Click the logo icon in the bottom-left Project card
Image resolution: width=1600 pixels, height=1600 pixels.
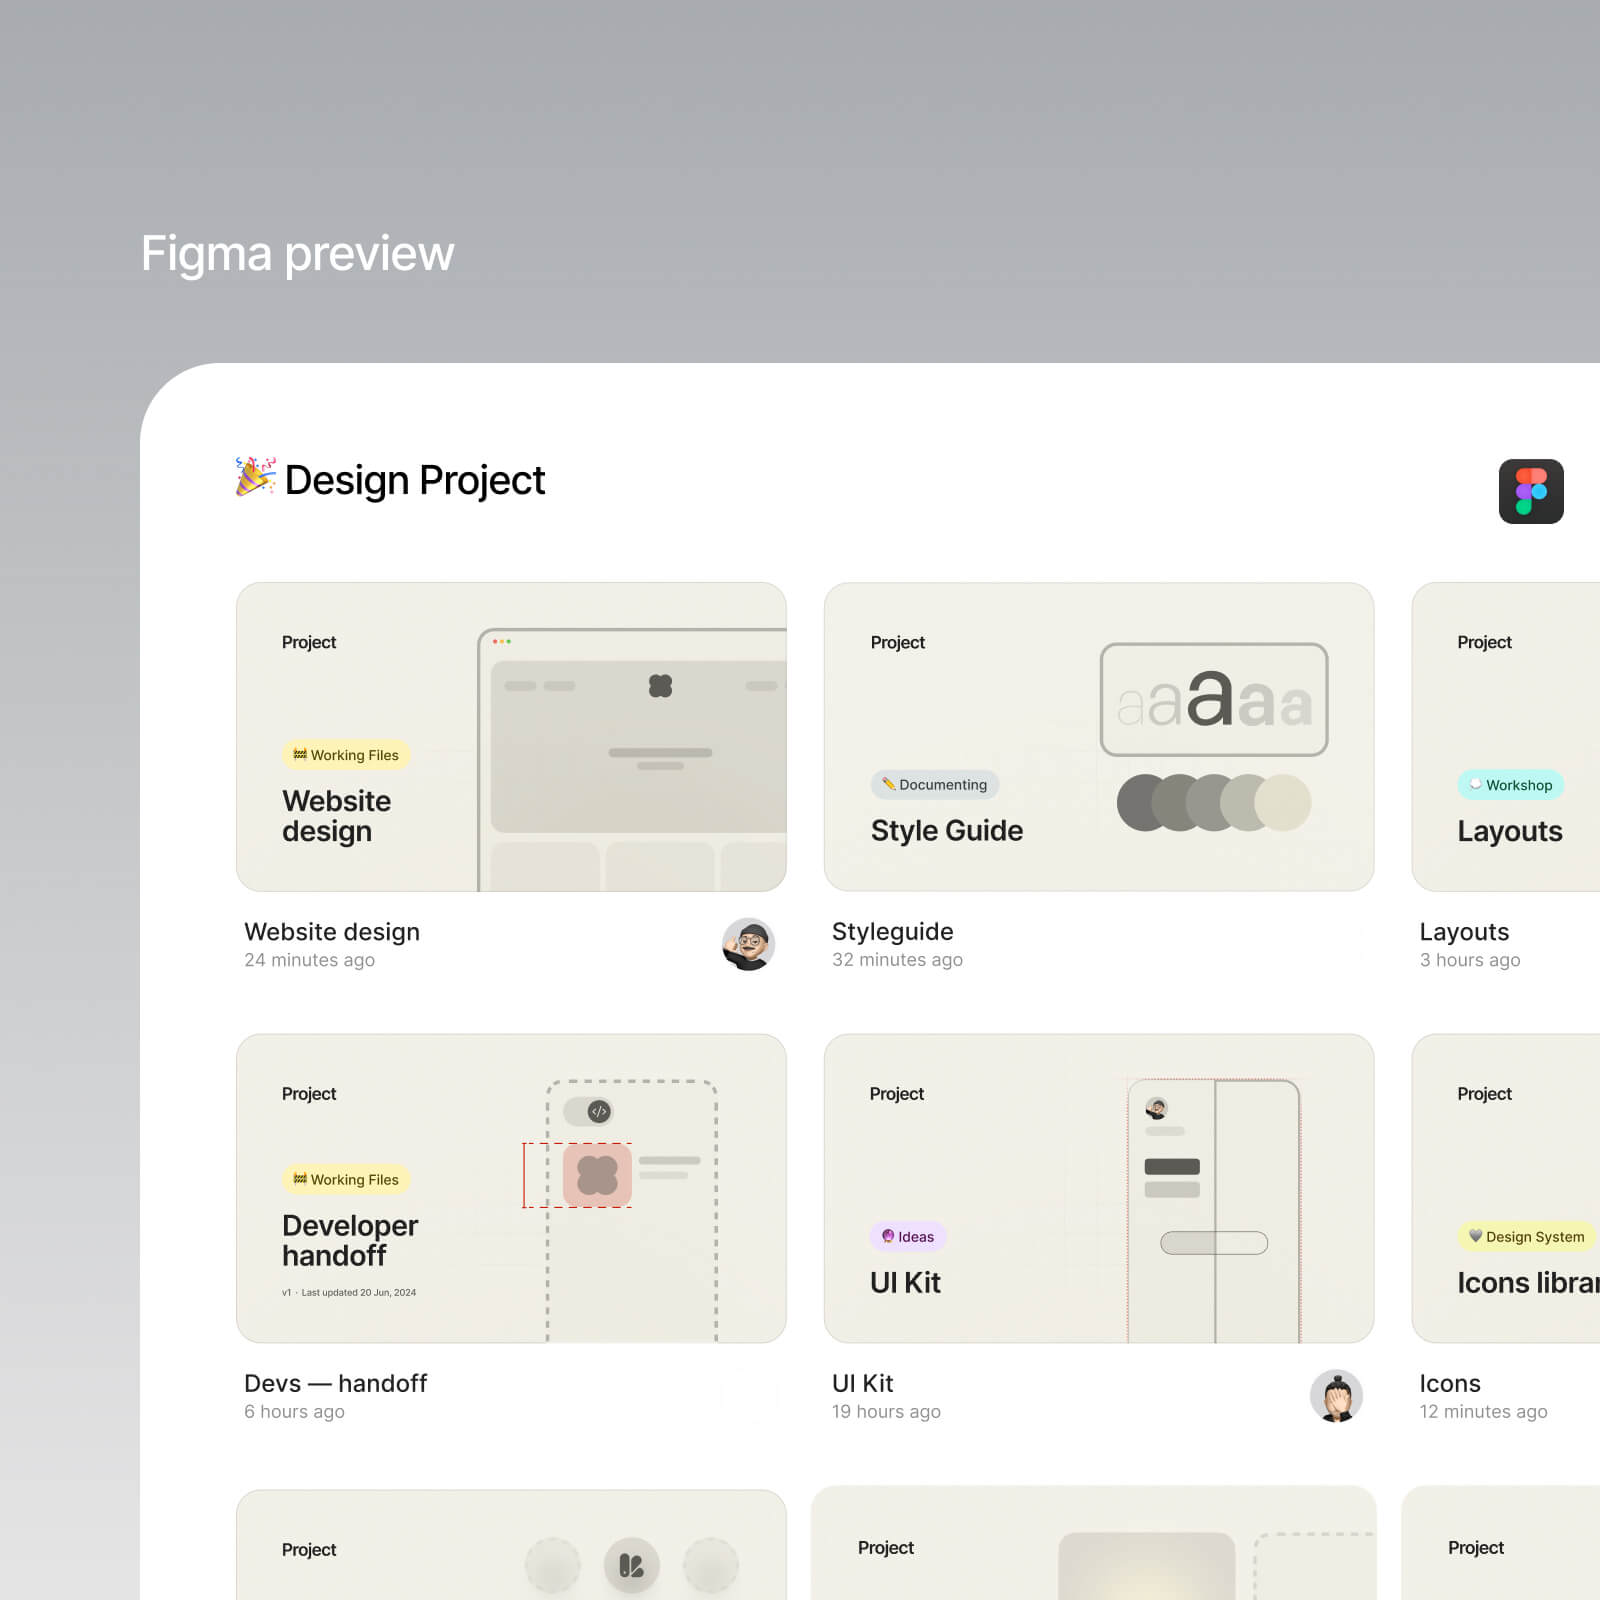point(633,1563)
